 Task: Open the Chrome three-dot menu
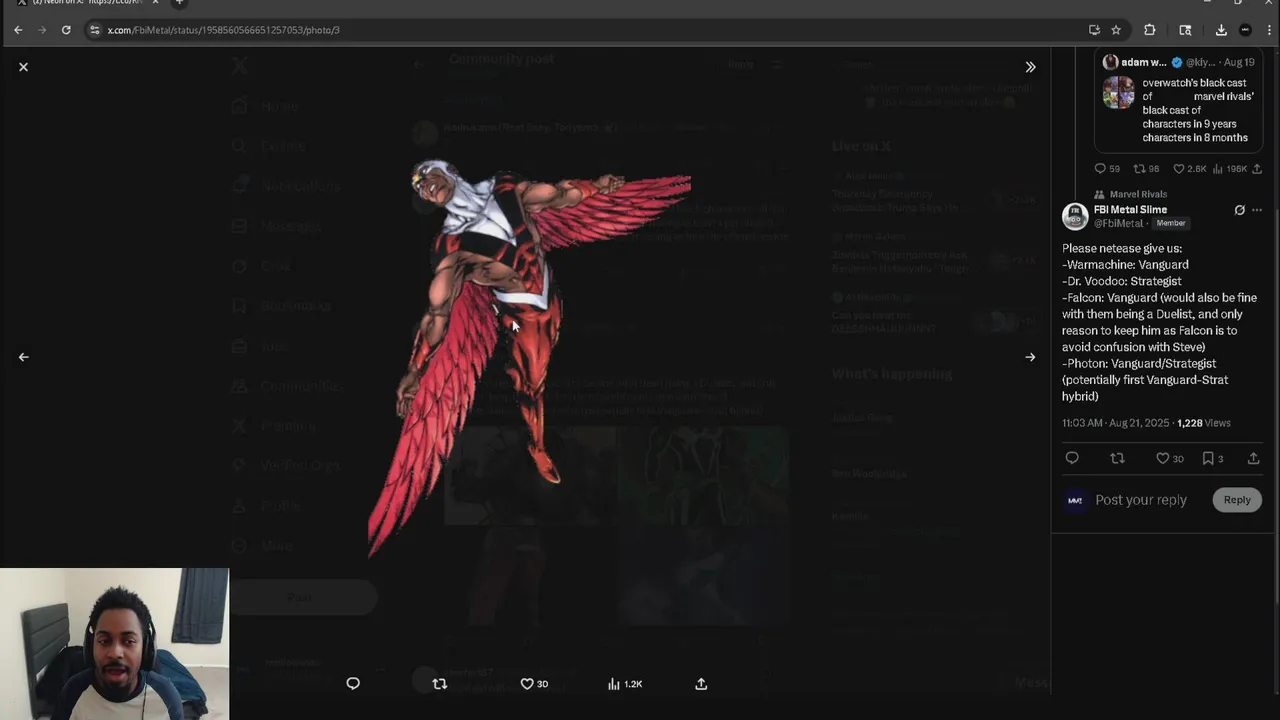pyautogui.click(x=1267, y=30)
